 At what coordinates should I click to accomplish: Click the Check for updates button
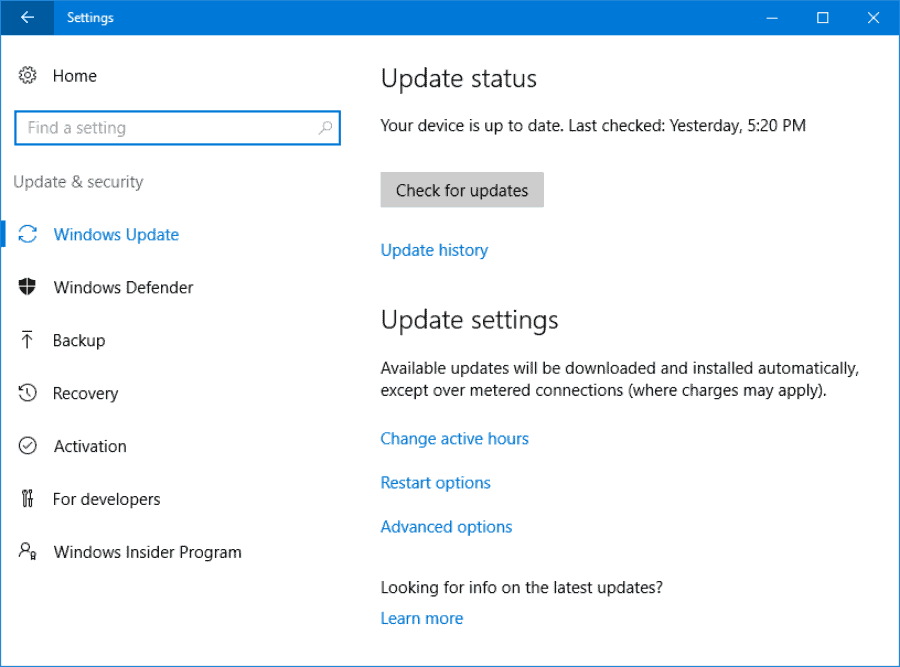pos(462,190)
